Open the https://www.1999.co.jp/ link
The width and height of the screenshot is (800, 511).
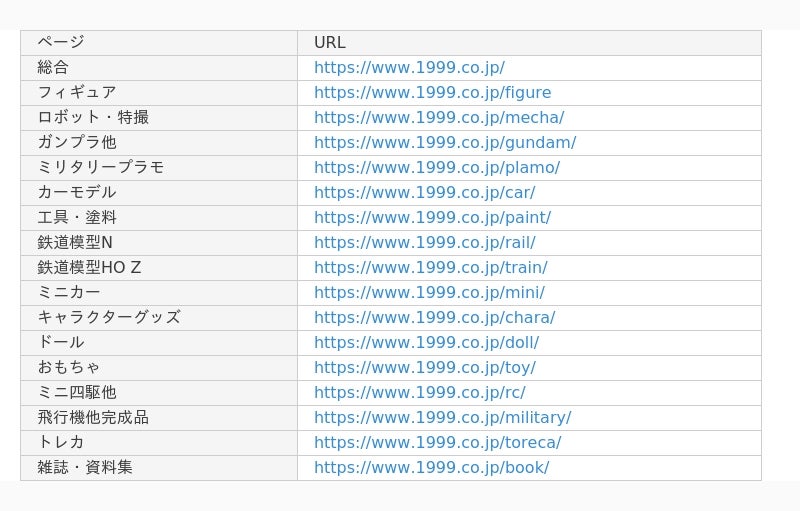(x=409, y=68)
